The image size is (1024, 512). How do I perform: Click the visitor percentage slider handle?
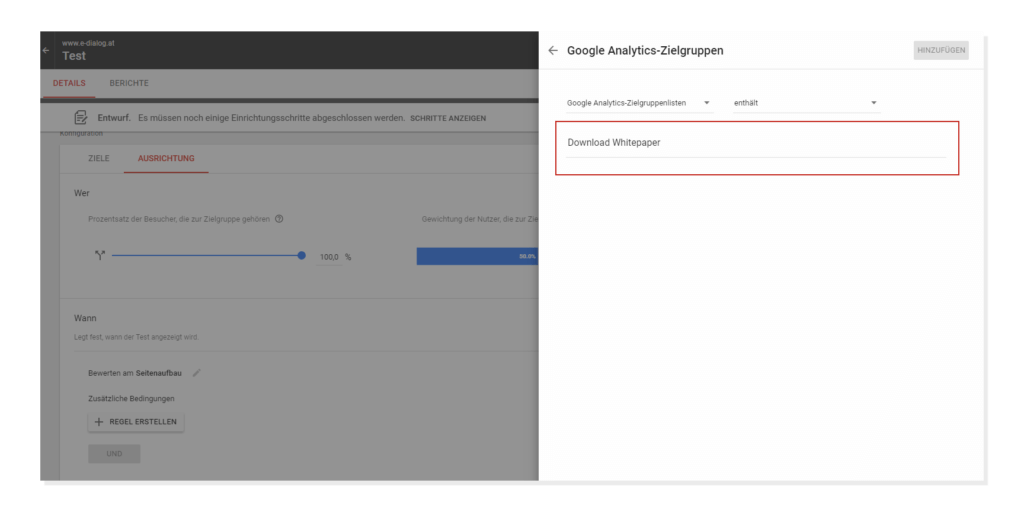(x=302, y=256)
